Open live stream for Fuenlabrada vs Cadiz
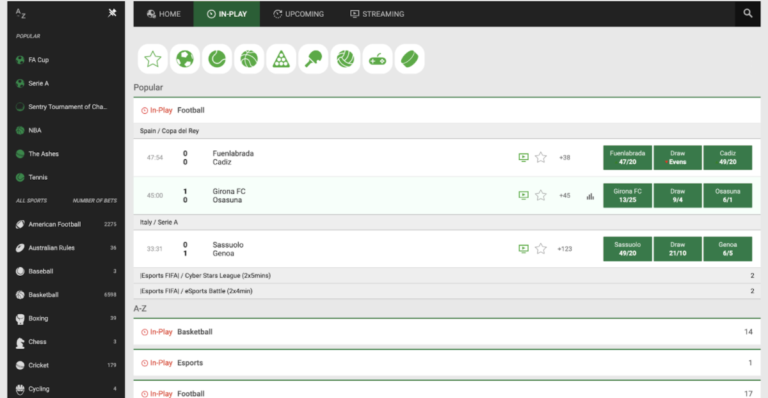This screenshot has height=398, width=768. pyautogui.click(x=524, y=157)
